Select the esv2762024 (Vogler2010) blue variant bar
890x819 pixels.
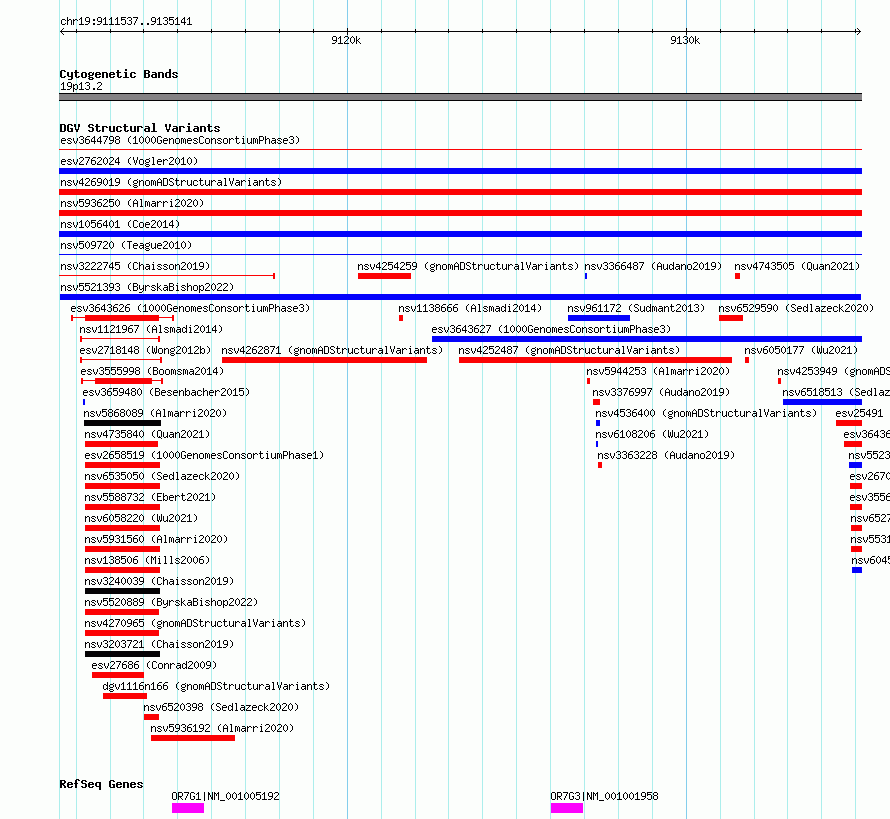click(460, 171)
